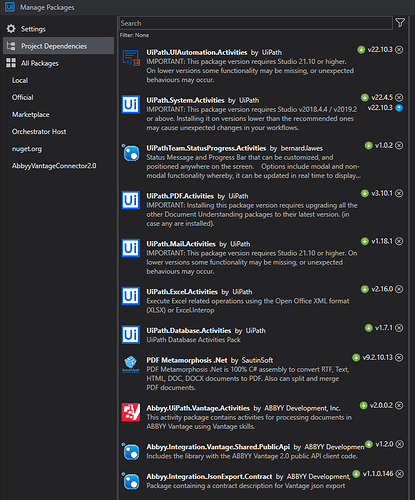Select the UiPath.Mail.Activities package title
This screenshot has height=500, width=415.
[x=181, y=244]
